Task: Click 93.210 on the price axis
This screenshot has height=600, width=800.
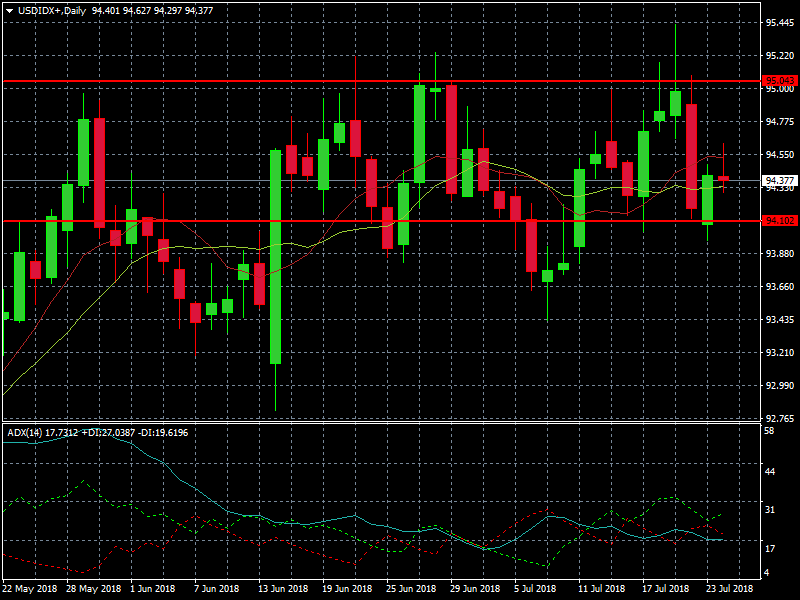Action: point(779,352)
